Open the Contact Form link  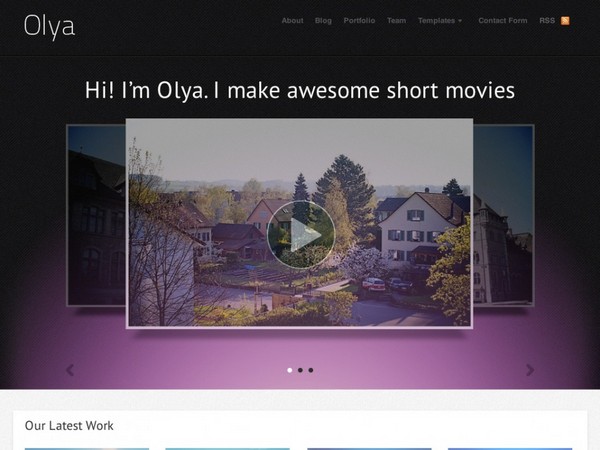[x=501, y=21]
